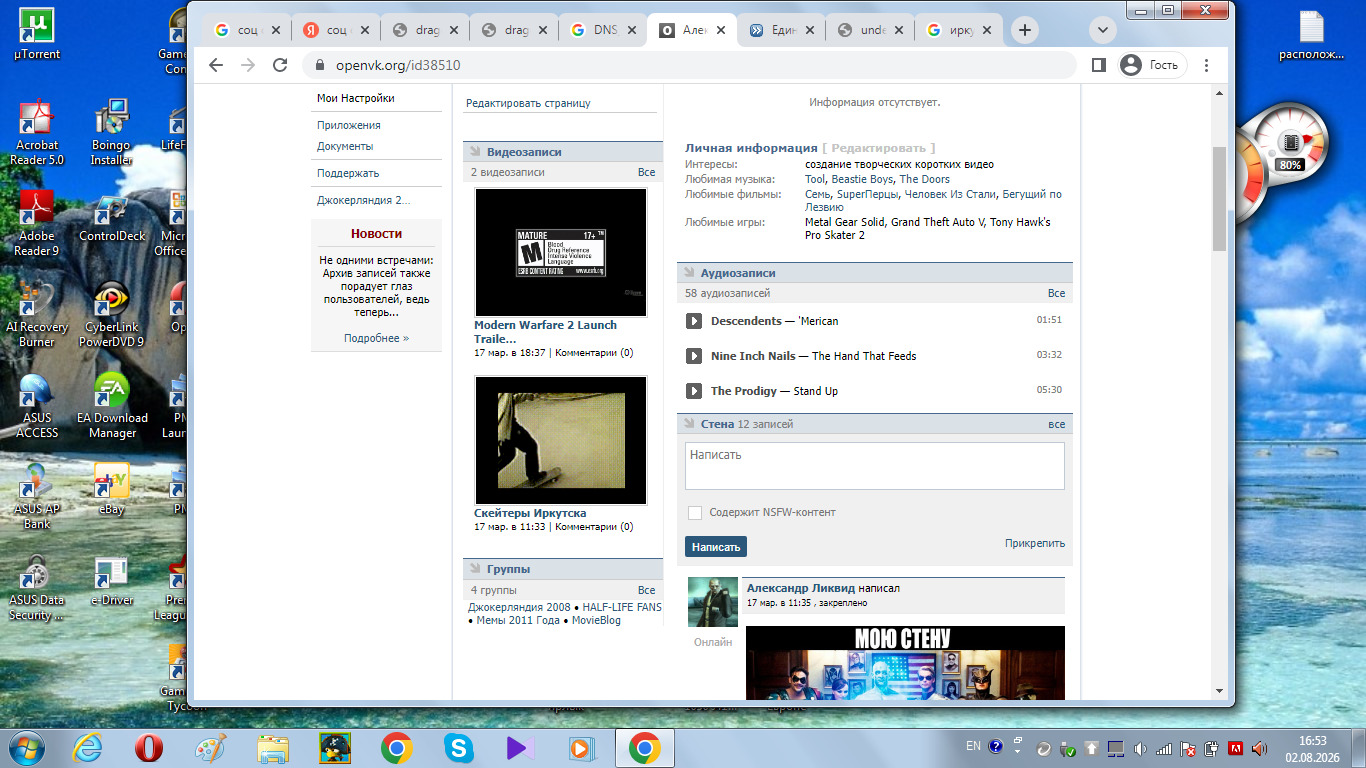1366x768 pixels.
Task: Open the Гость profile menu in Chrome
Action: click(1150, 65)
